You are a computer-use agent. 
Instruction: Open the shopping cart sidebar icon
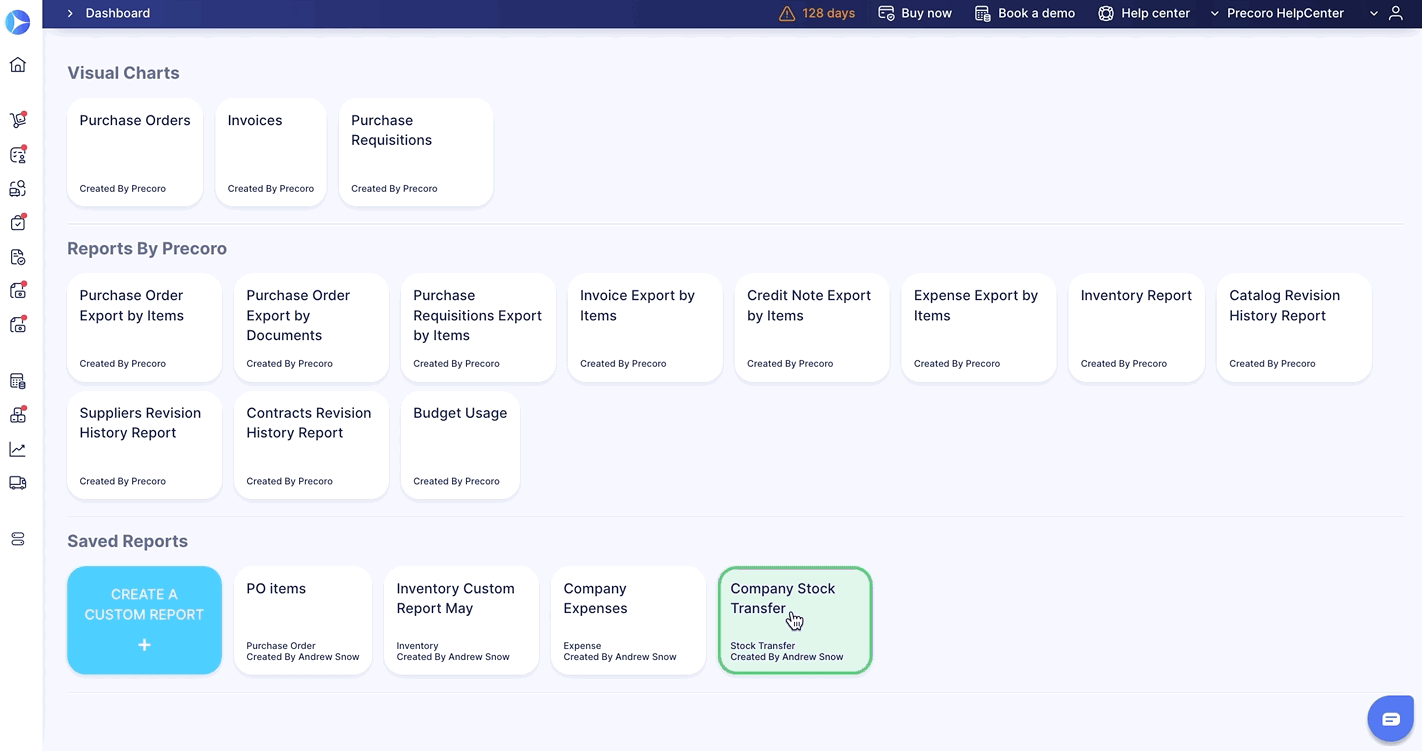[18, 120]
